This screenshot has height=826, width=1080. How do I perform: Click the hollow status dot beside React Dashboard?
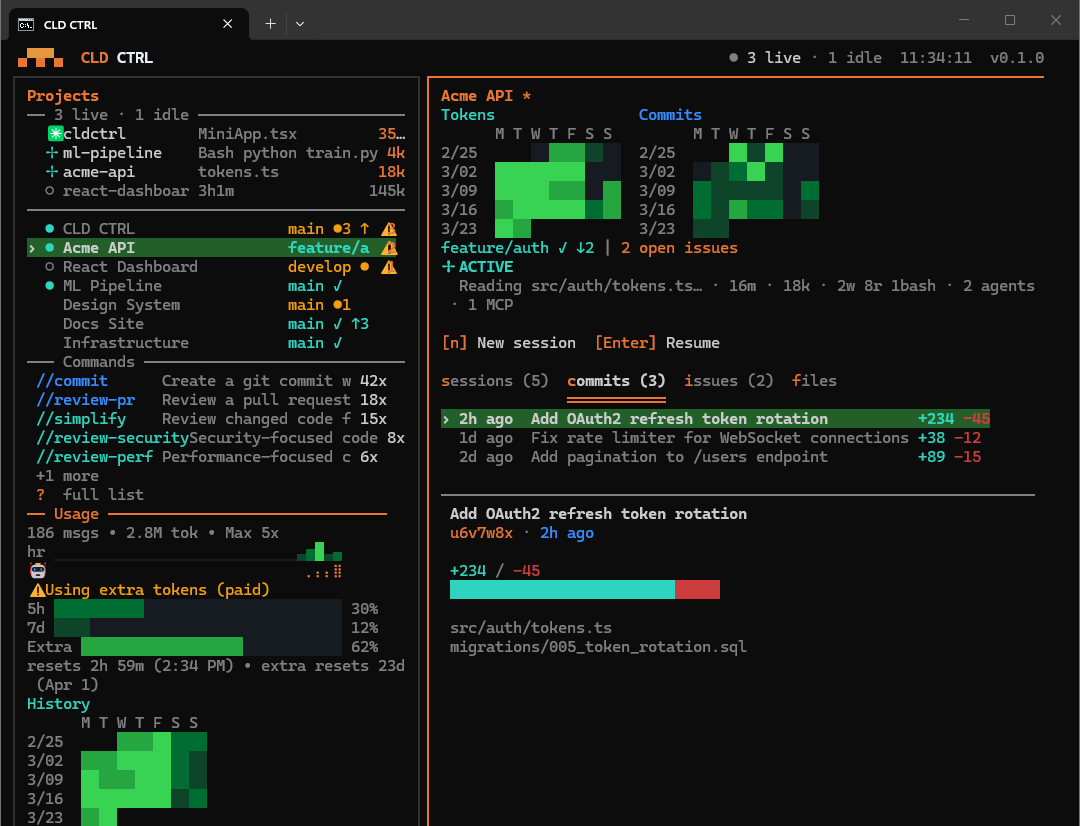click(x=50, y=267)
